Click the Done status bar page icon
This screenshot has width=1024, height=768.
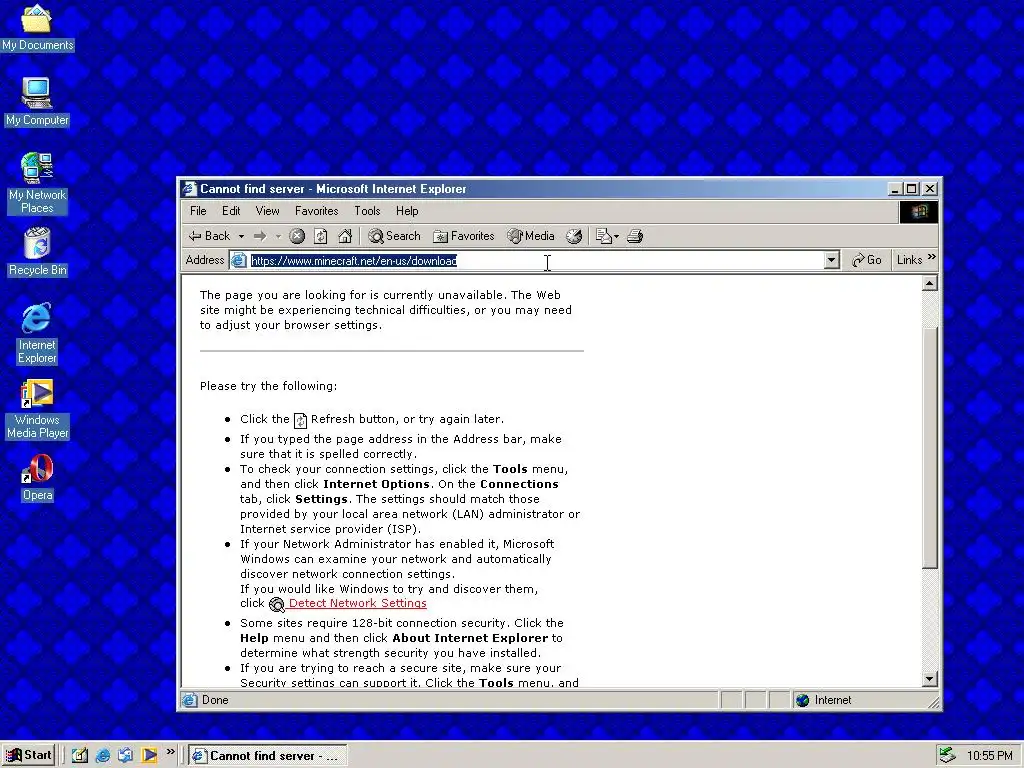point(190,700)
